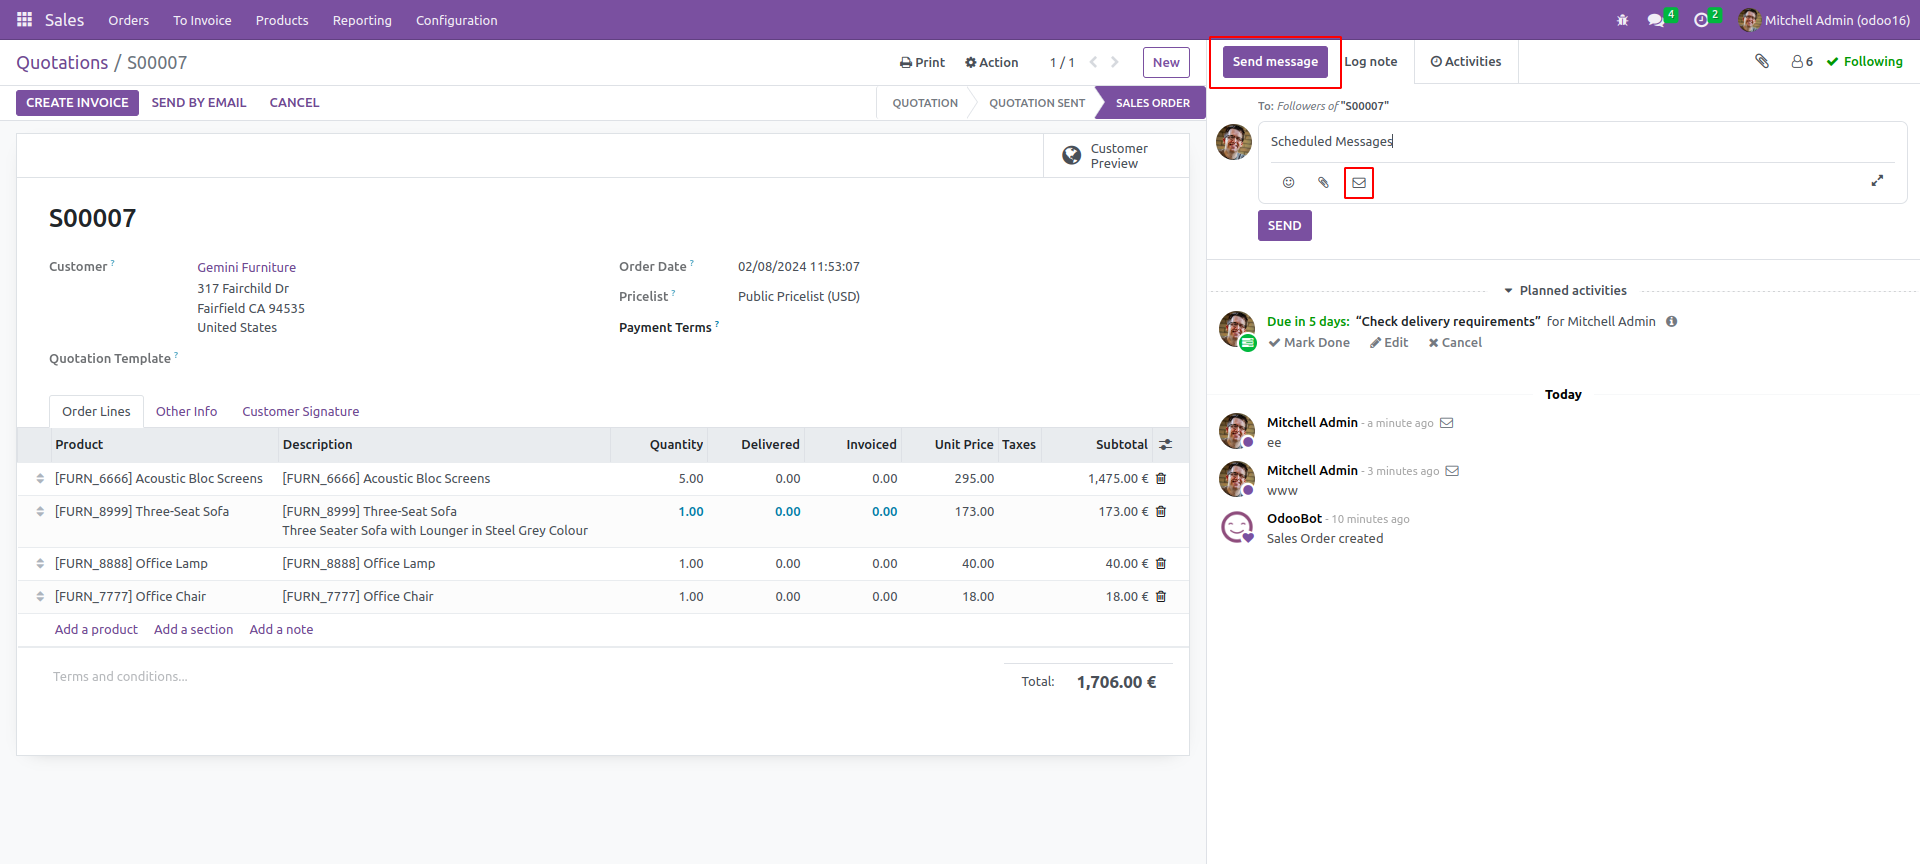Open full composer expand icon
Viewport: 1920px width, 864px height.
(1877, 181)
